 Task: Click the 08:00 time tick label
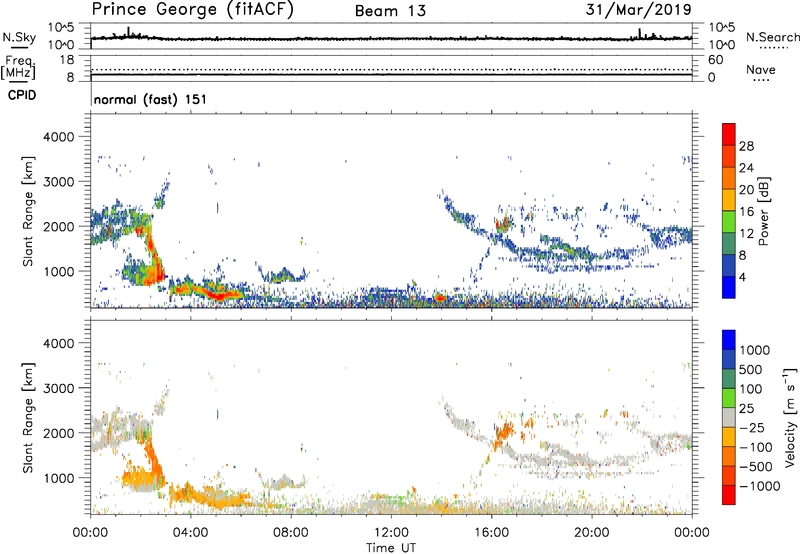pos(291,533)
